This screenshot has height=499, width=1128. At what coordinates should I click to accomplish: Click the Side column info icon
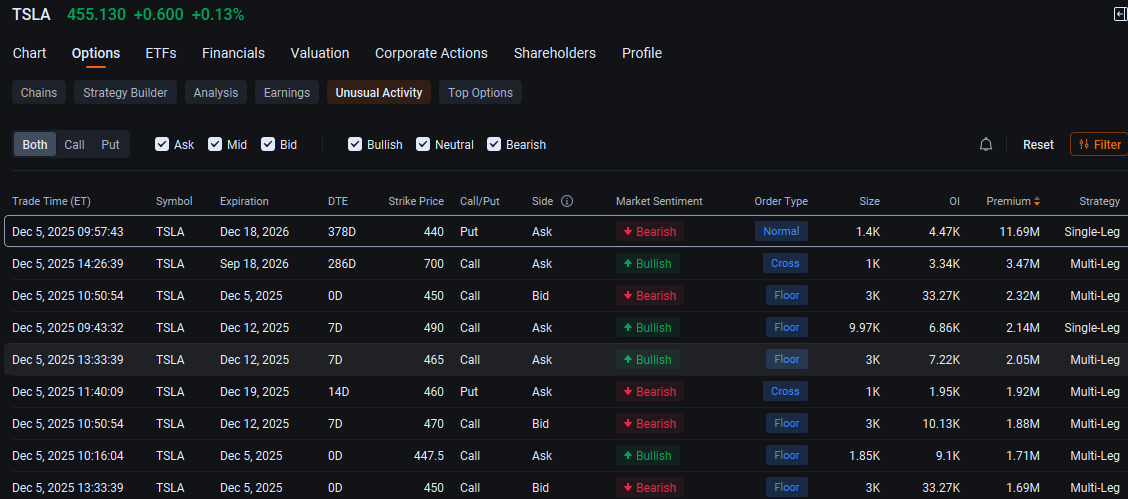click(567, 201)
